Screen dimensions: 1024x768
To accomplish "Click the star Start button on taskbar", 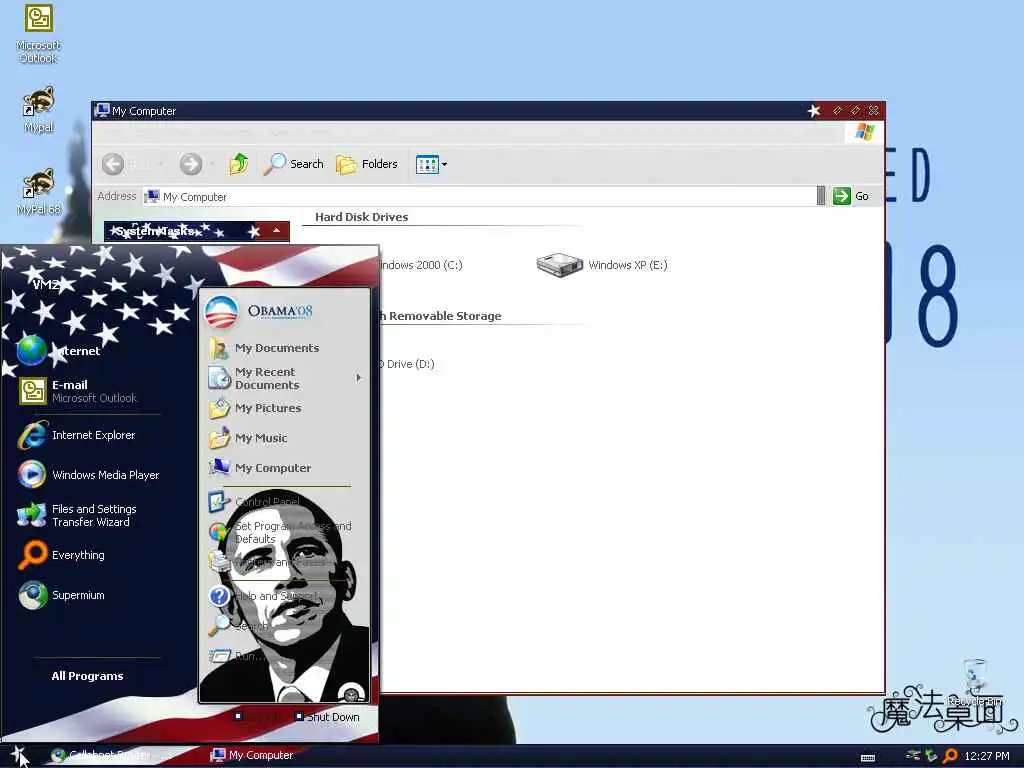I will pyautogui.click(x=18, y=756).
